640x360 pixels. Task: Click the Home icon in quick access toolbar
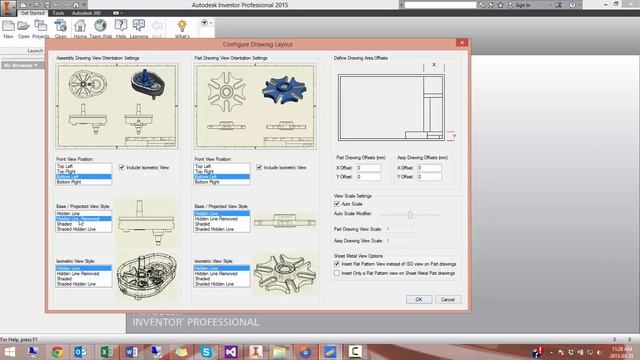(x=76, y=5)
